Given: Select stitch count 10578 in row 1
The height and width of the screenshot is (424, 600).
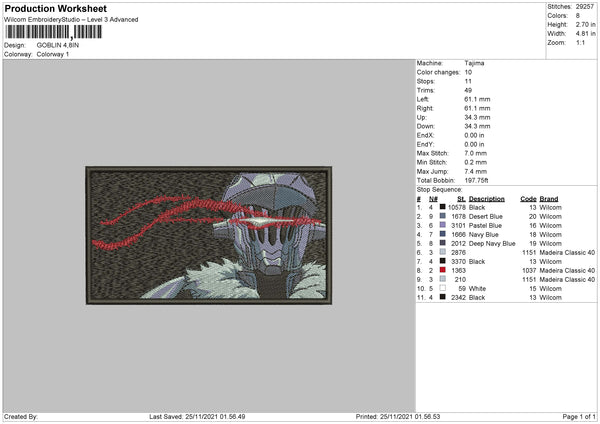Looking at the screenshot, I should click(x=457, y=207).
